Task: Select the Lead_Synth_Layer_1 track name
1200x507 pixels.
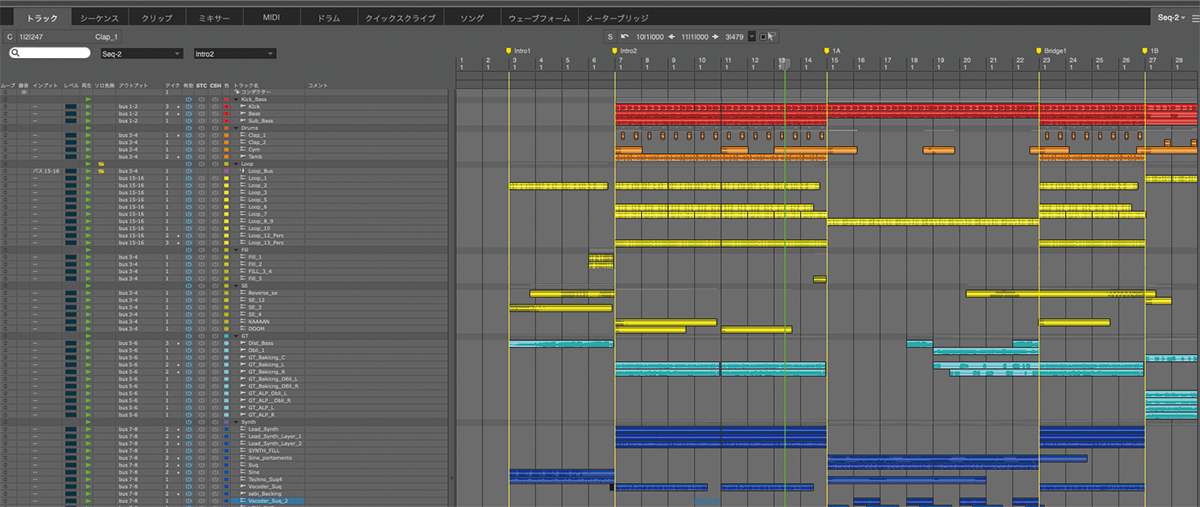Action: click(x=274, y=437)
